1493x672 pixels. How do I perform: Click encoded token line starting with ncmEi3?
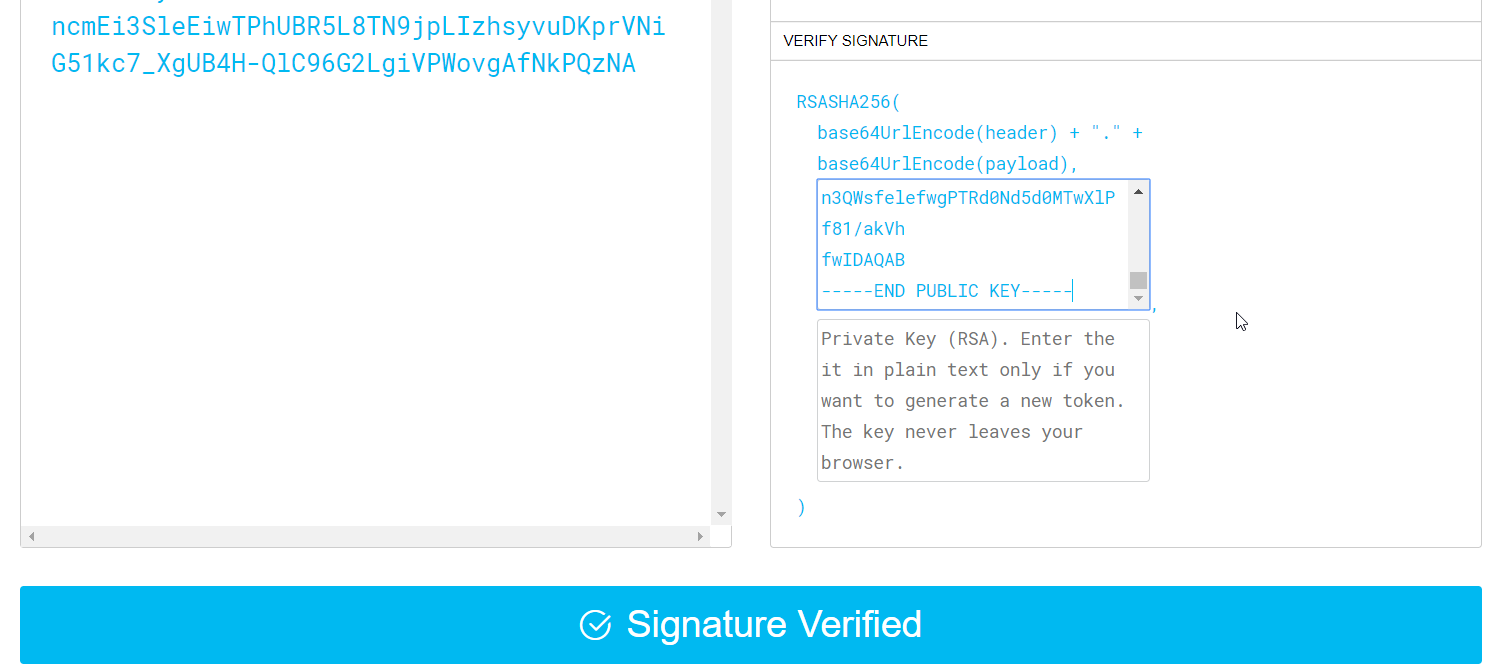point(358,27)
